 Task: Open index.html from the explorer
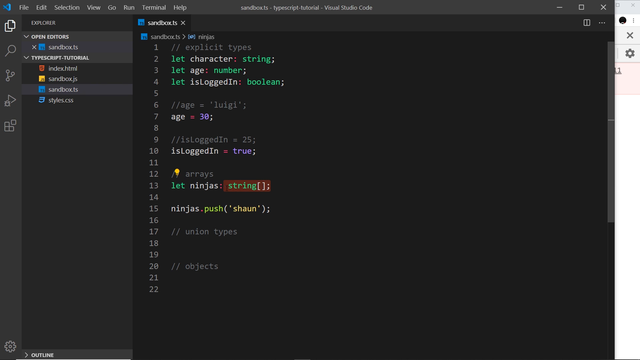[78, 69]
